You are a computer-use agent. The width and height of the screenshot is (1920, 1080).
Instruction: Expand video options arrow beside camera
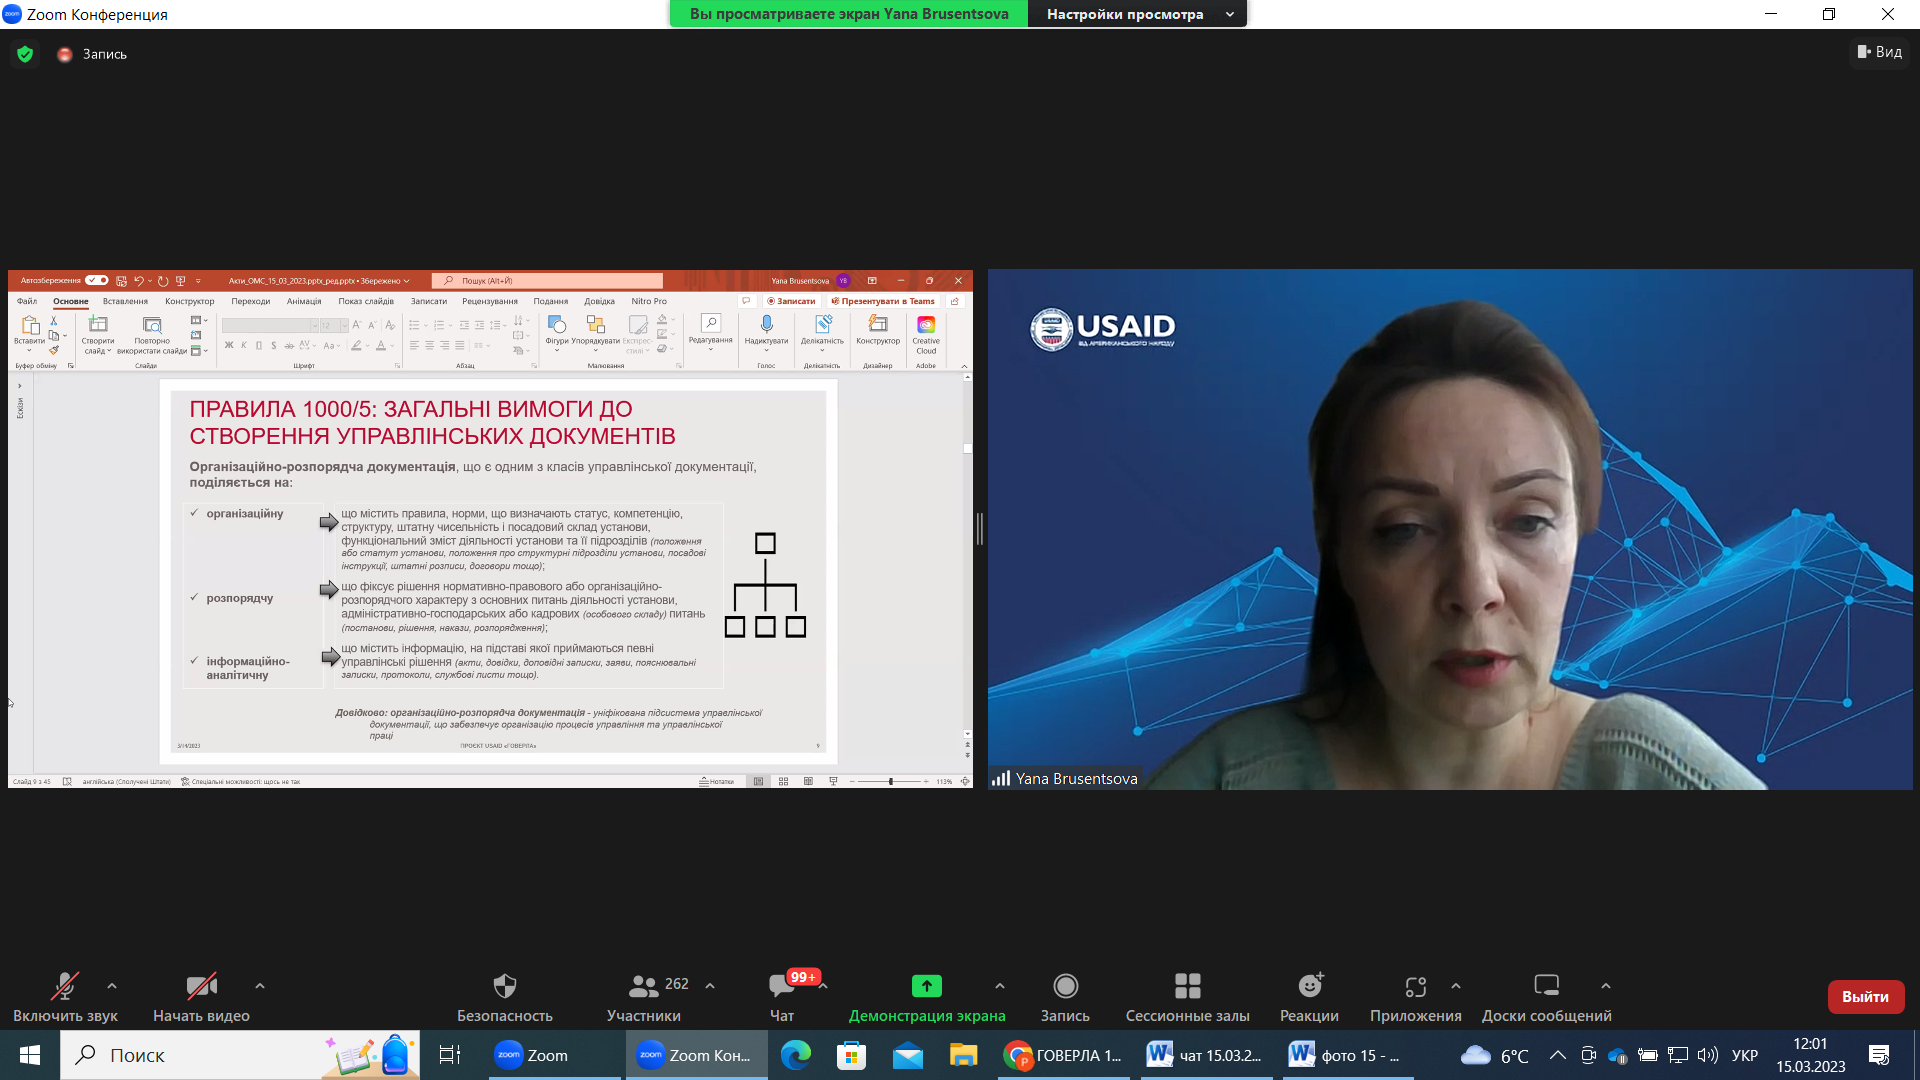coord(260,986)
